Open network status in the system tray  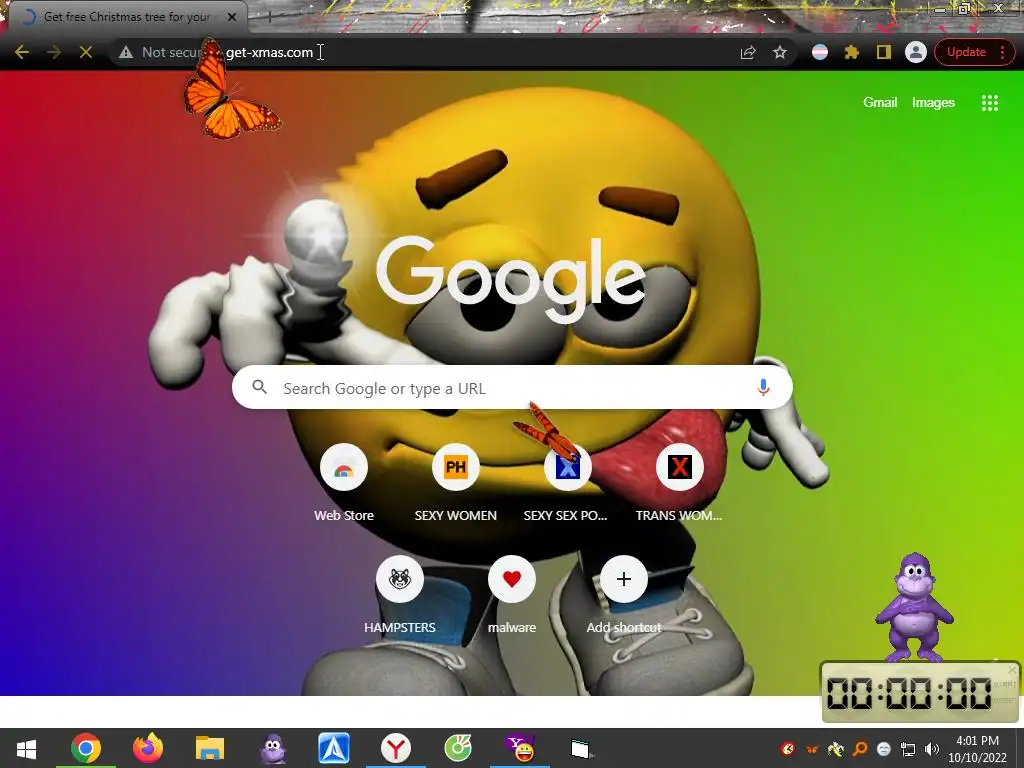point(908,748)
